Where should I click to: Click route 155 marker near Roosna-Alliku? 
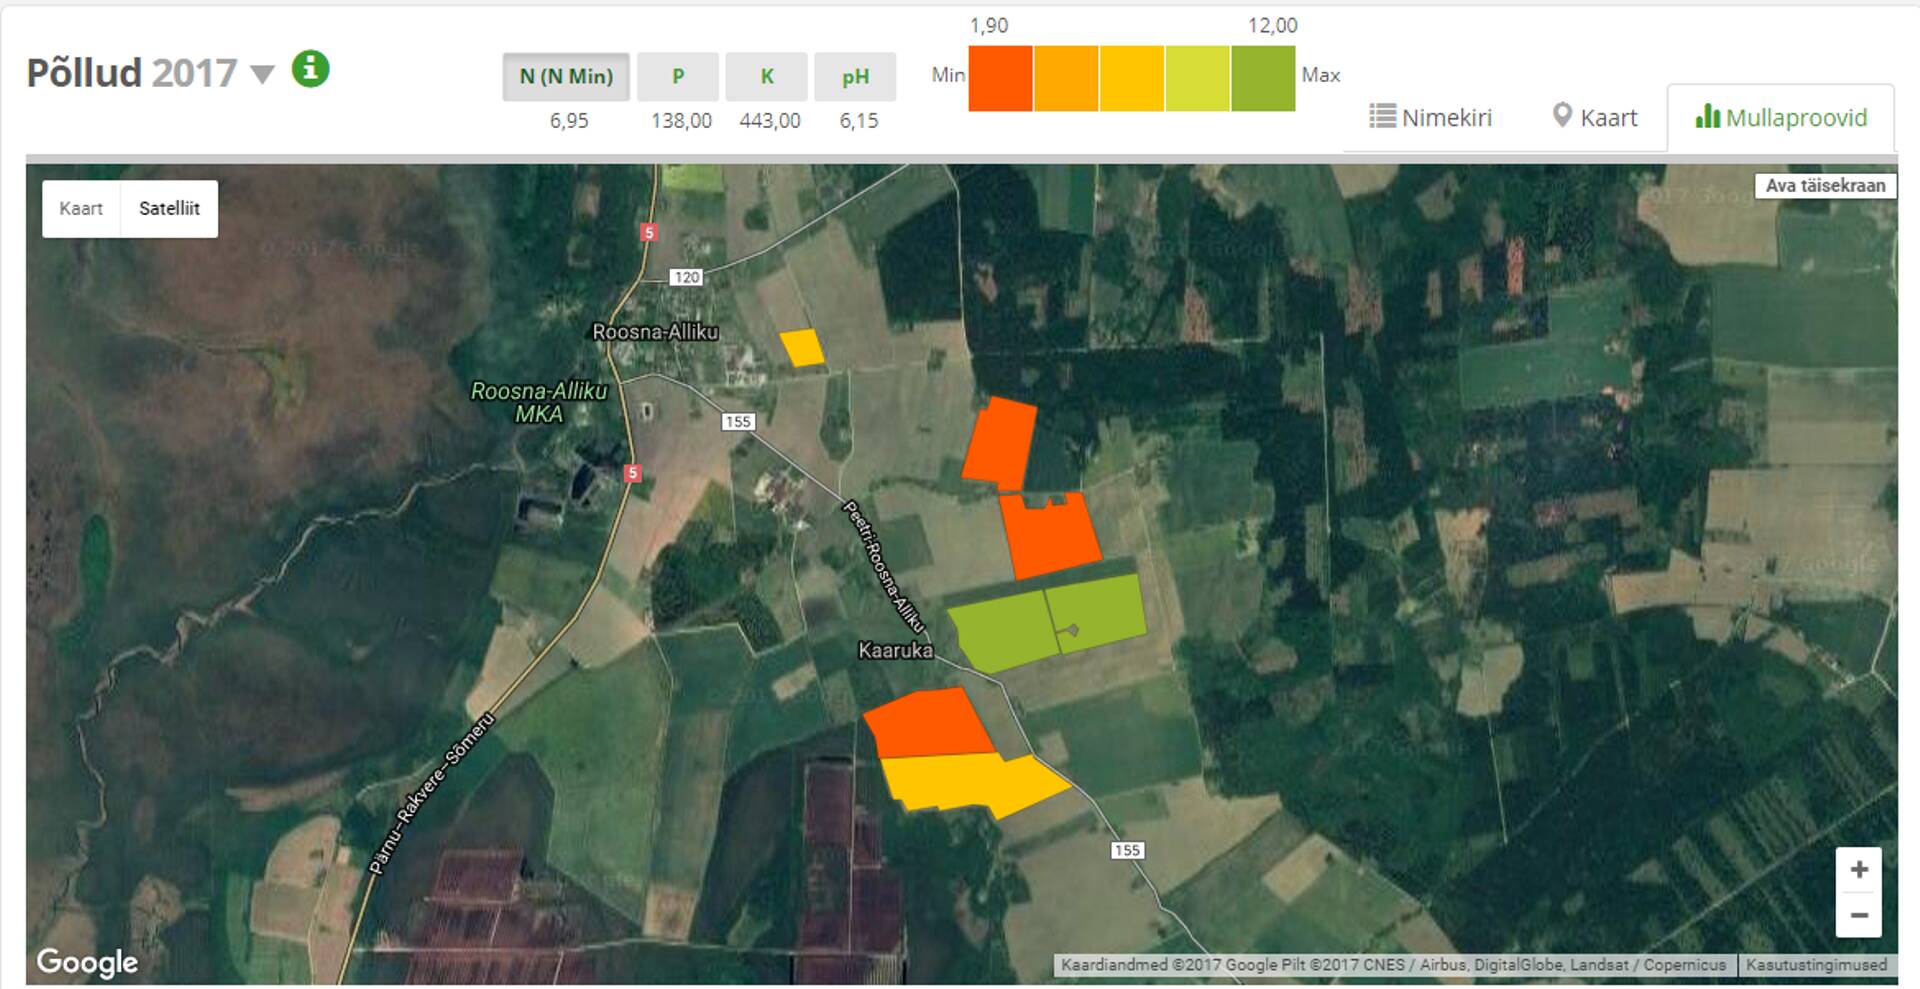(738, 422)
